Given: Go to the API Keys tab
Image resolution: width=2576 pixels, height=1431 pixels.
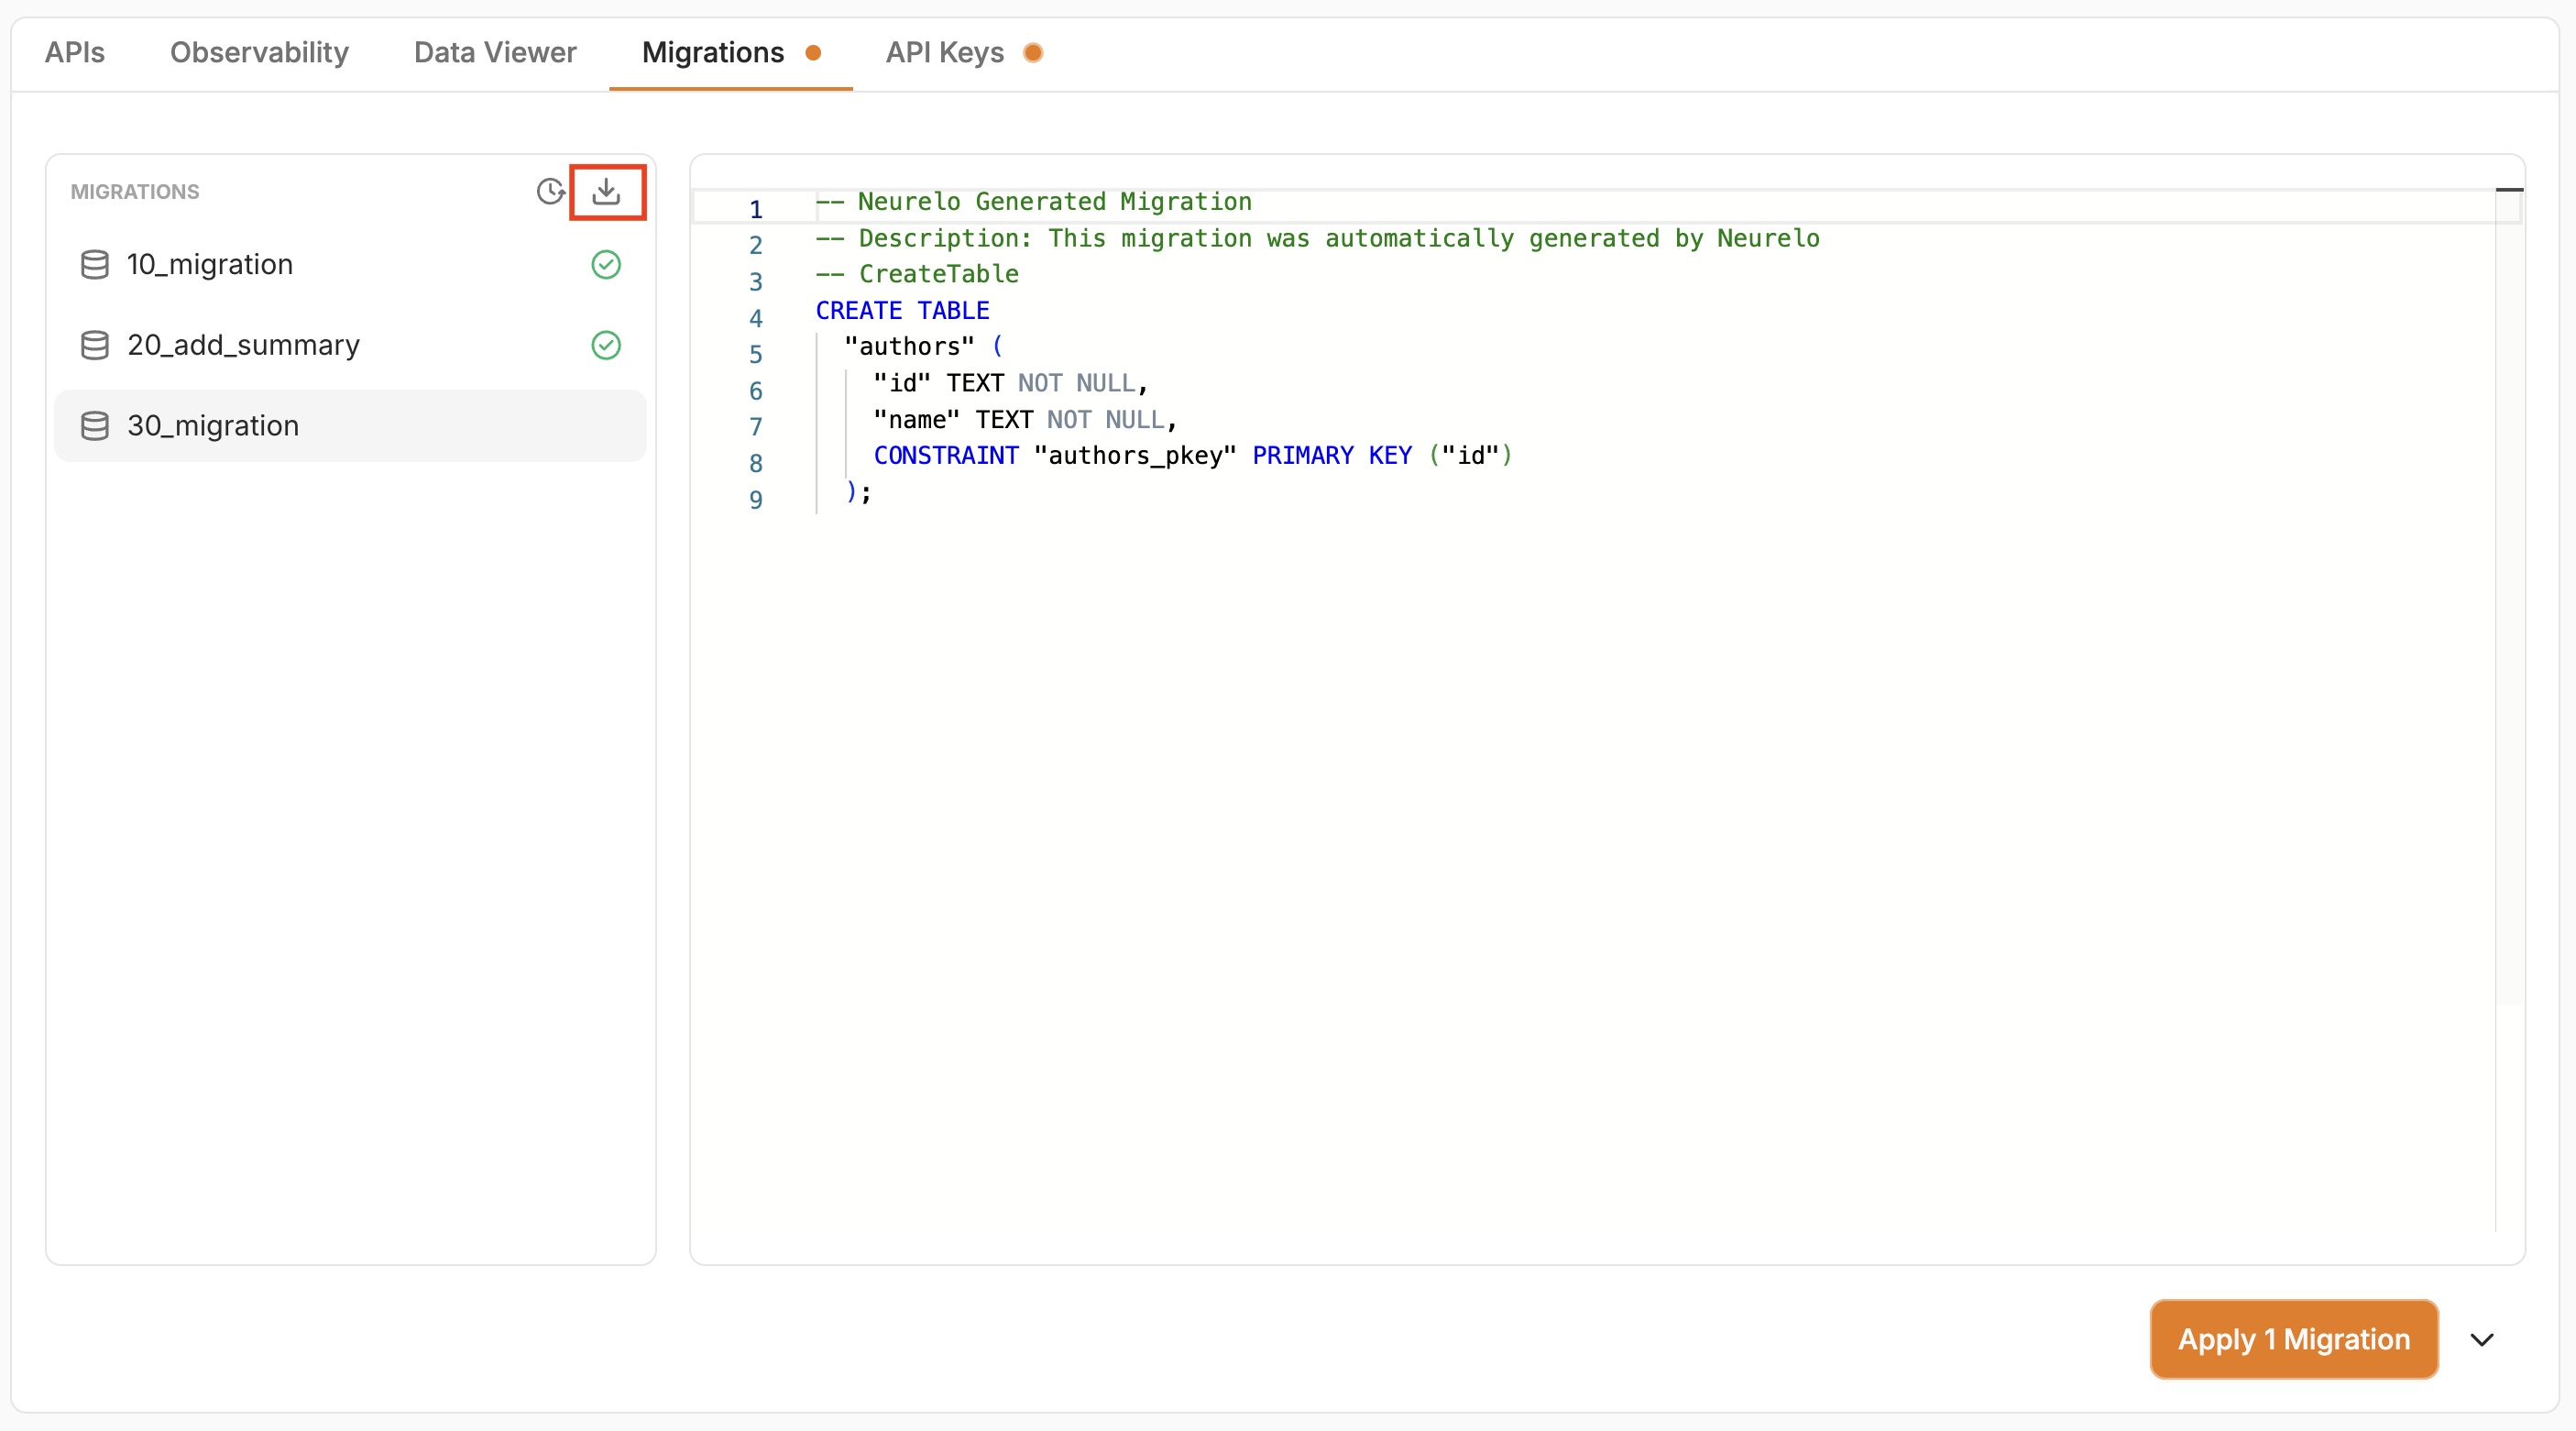Looking at the screenshot, I should 944,53.
